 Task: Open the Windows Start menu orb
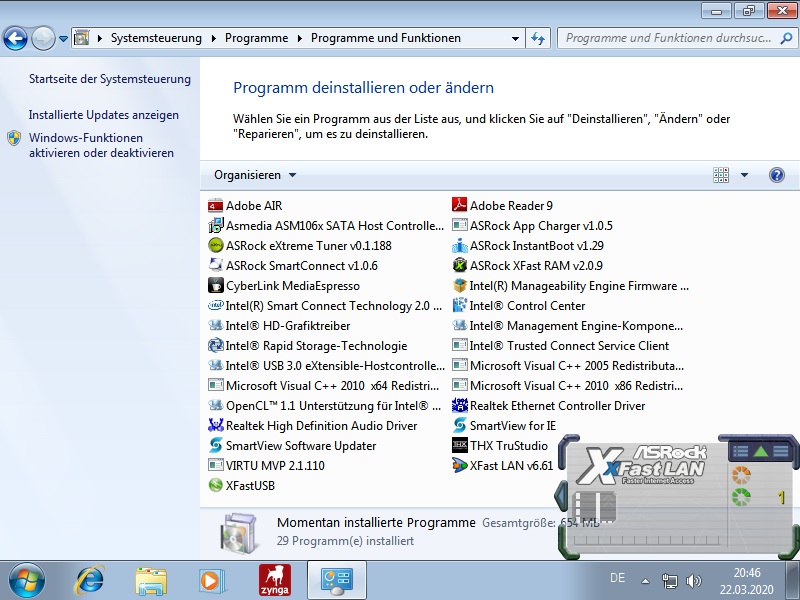click(x=27, y=580)
